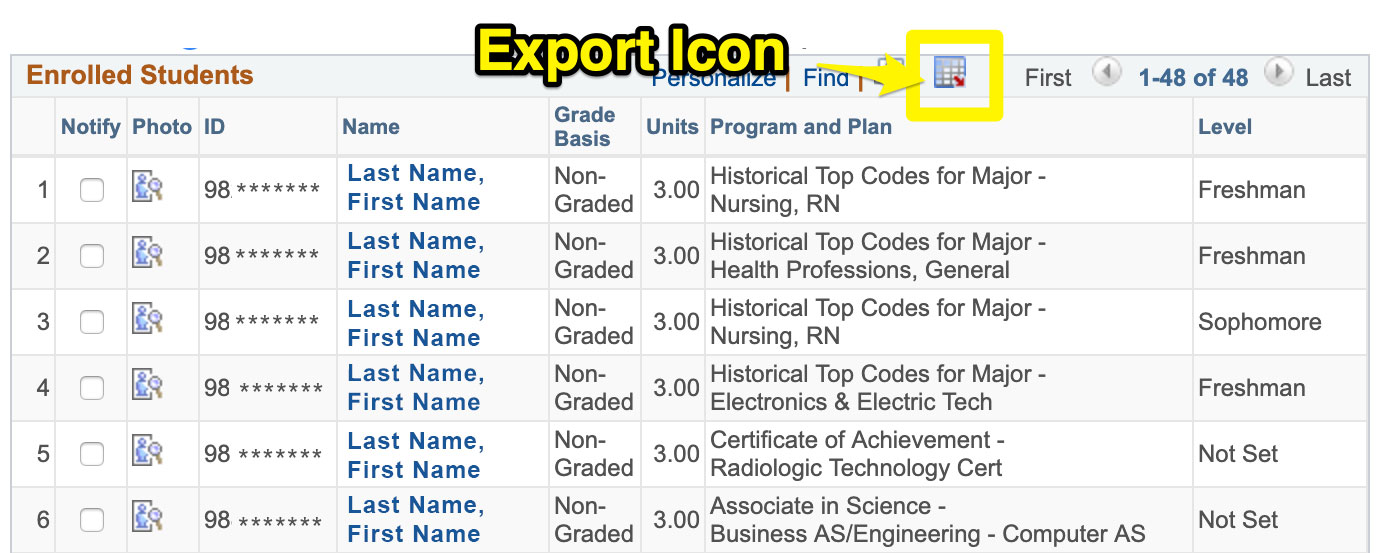Sort by Program and Plan column header
This screenshot has height=553, width=1384.
pos(800,127)
